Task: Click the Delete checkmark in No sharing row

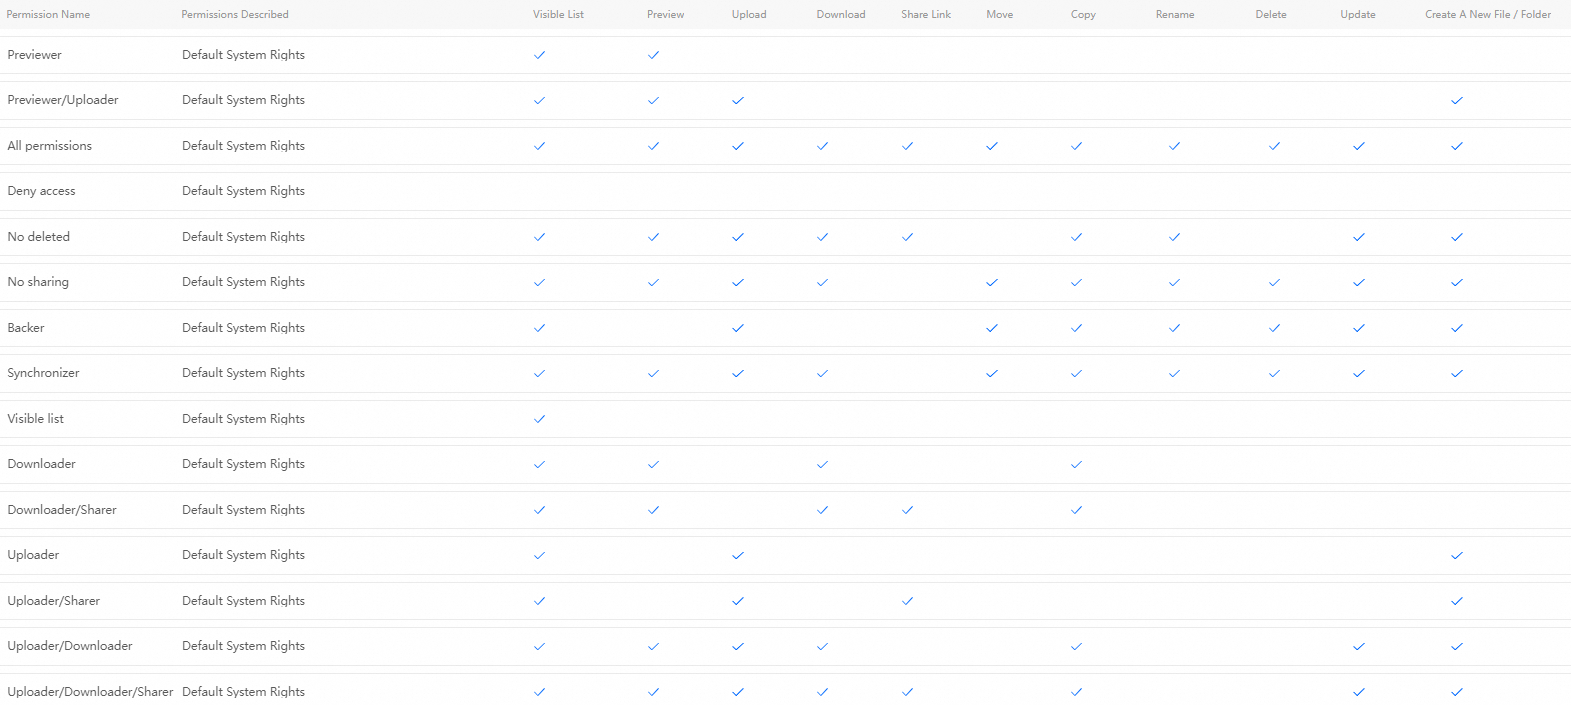Action: coord(1274,283)
